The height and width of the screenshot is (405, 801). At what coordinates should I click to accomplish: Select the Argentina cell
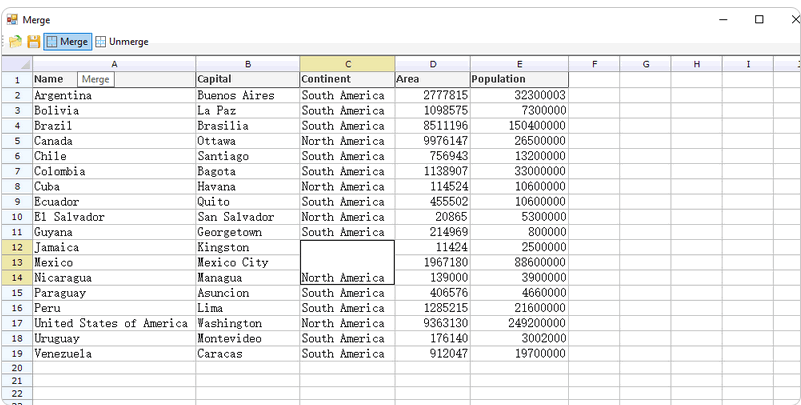[x=114, y=95]
